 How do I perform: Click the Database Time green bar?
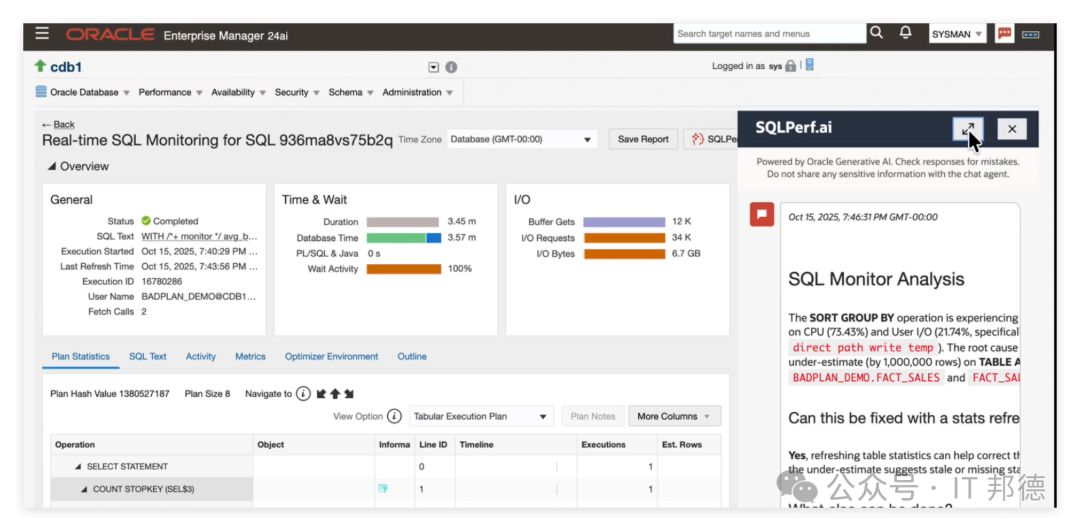396,238
